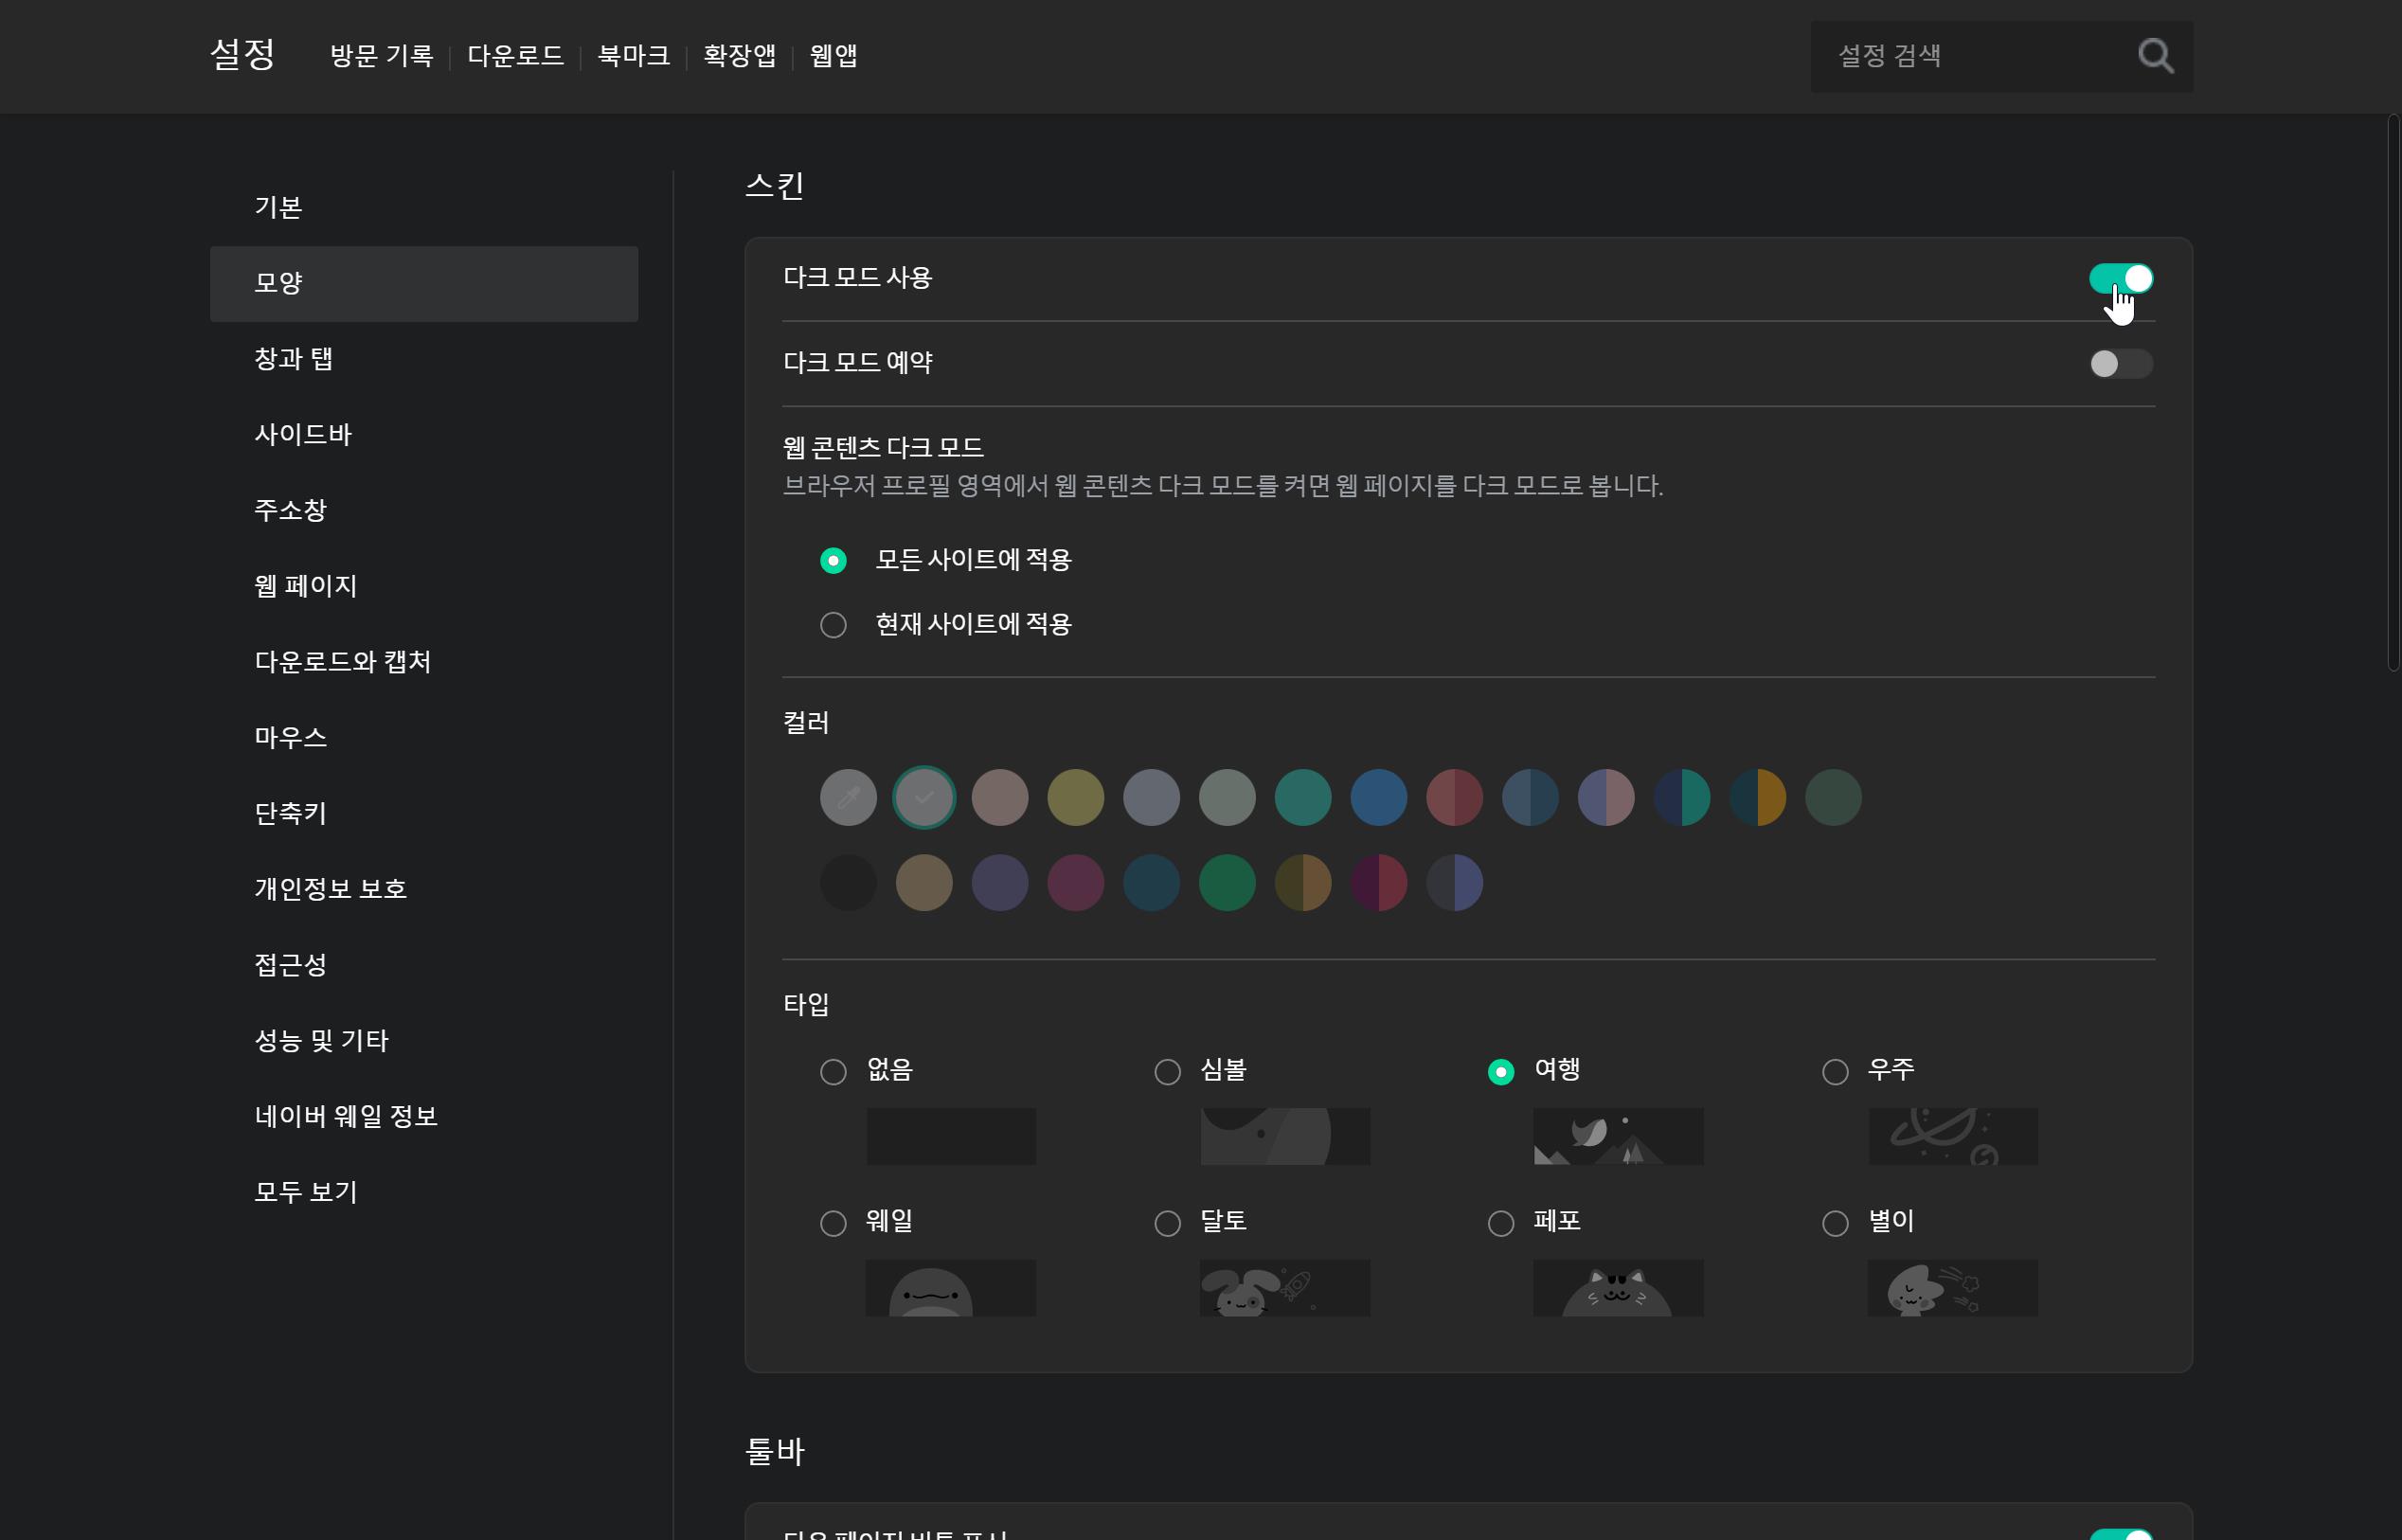Go to 창과 탭 settings section
2402x1540 pixels.
[x=293, y=359]
